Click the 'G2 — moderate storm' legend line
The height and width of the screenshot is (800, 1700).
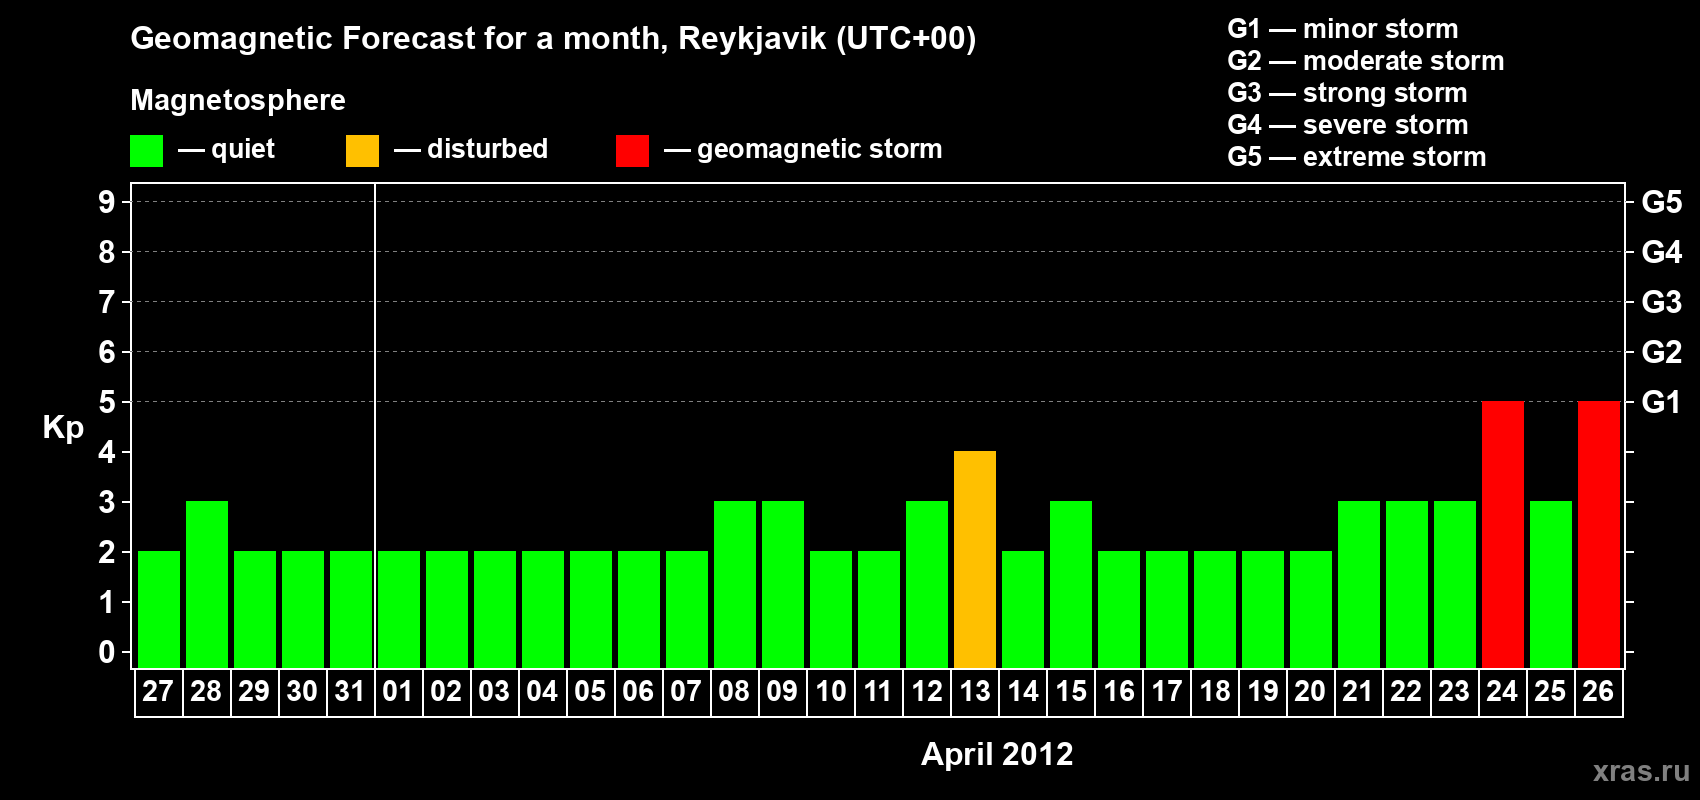(1366, 61)
